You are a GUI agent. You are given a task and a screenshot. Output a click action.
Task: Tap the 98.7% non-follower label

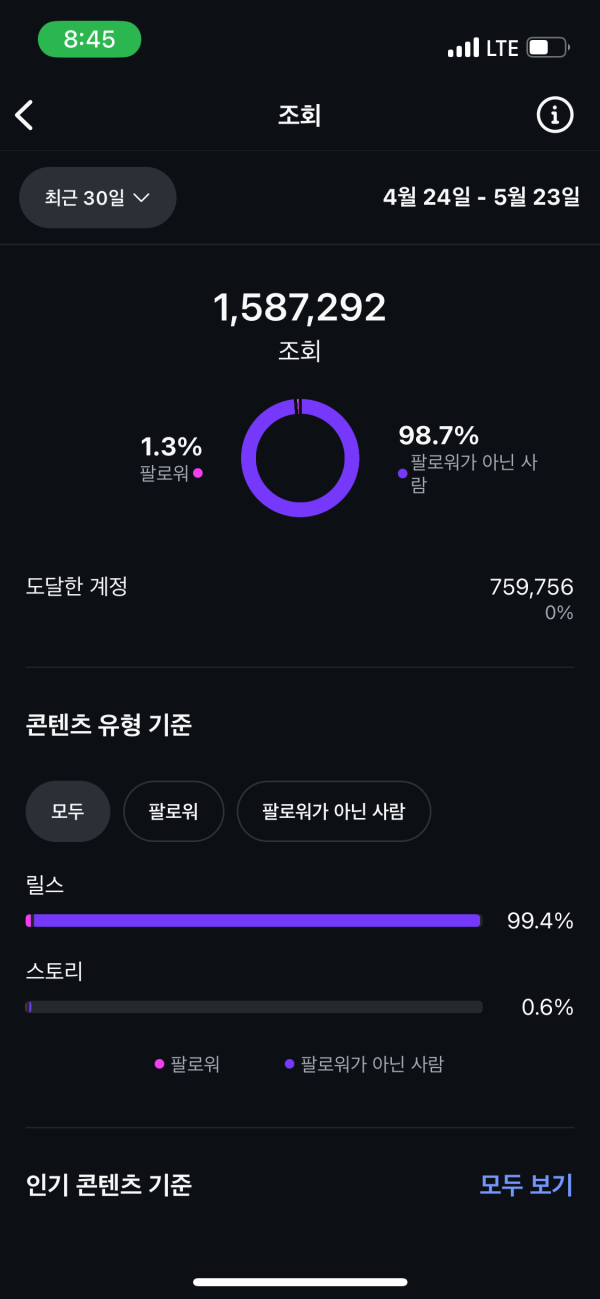click(x=438, y=436)
